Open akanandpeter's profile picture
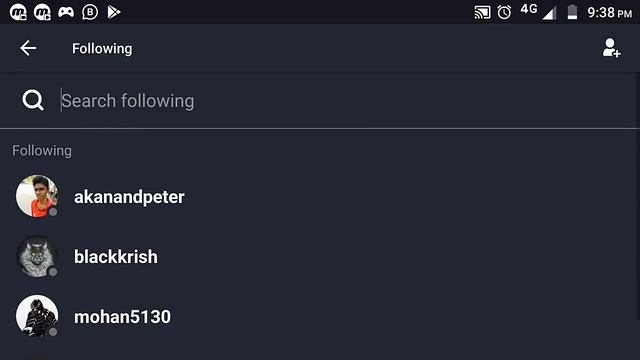Viewport: 640px width, 360px height. (x=37, y=196)
